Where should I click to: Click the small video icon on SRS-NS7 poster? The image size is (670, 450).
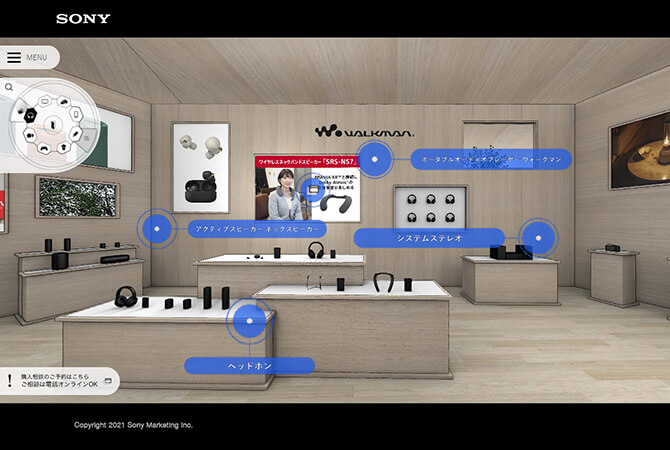(x=313, y=191)
